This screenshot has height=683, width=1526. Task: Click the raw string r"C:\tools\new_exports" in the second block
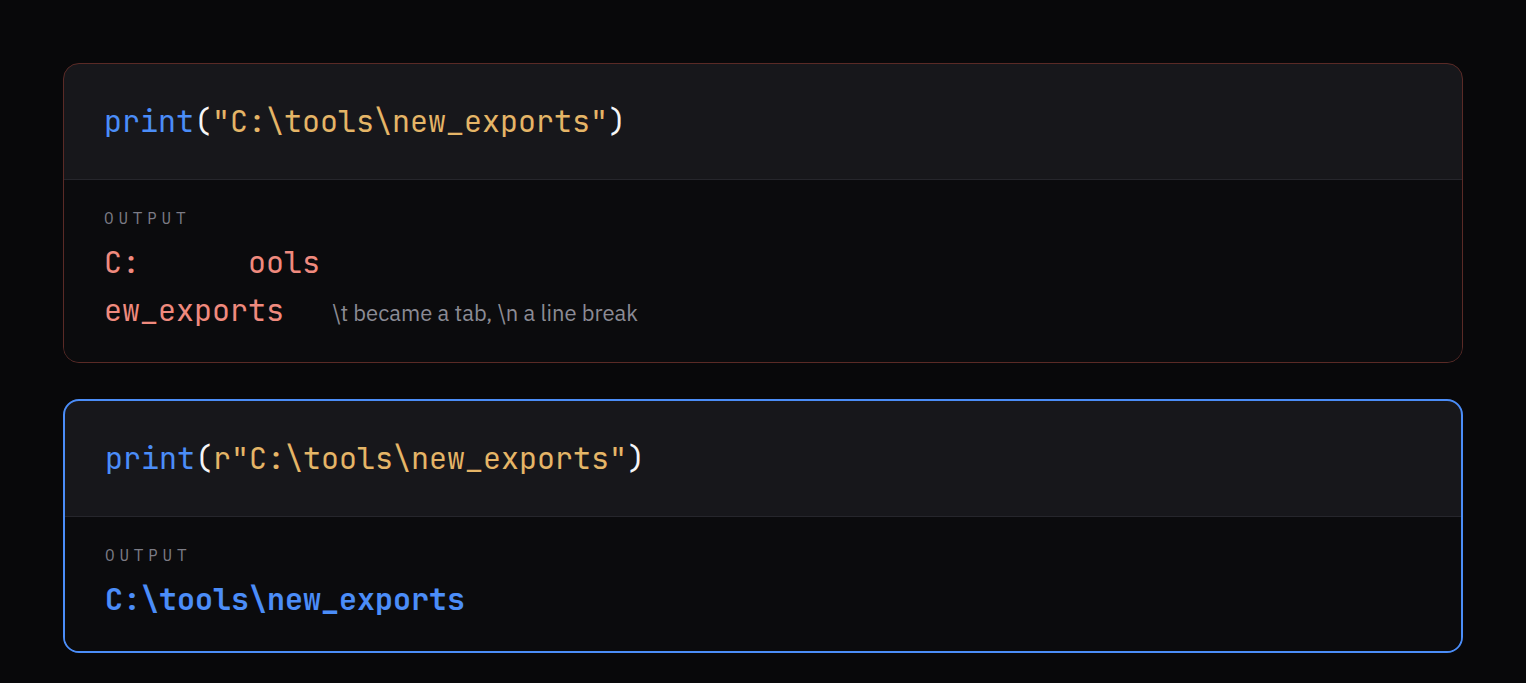pyautogui.click(x=419, y=459)
